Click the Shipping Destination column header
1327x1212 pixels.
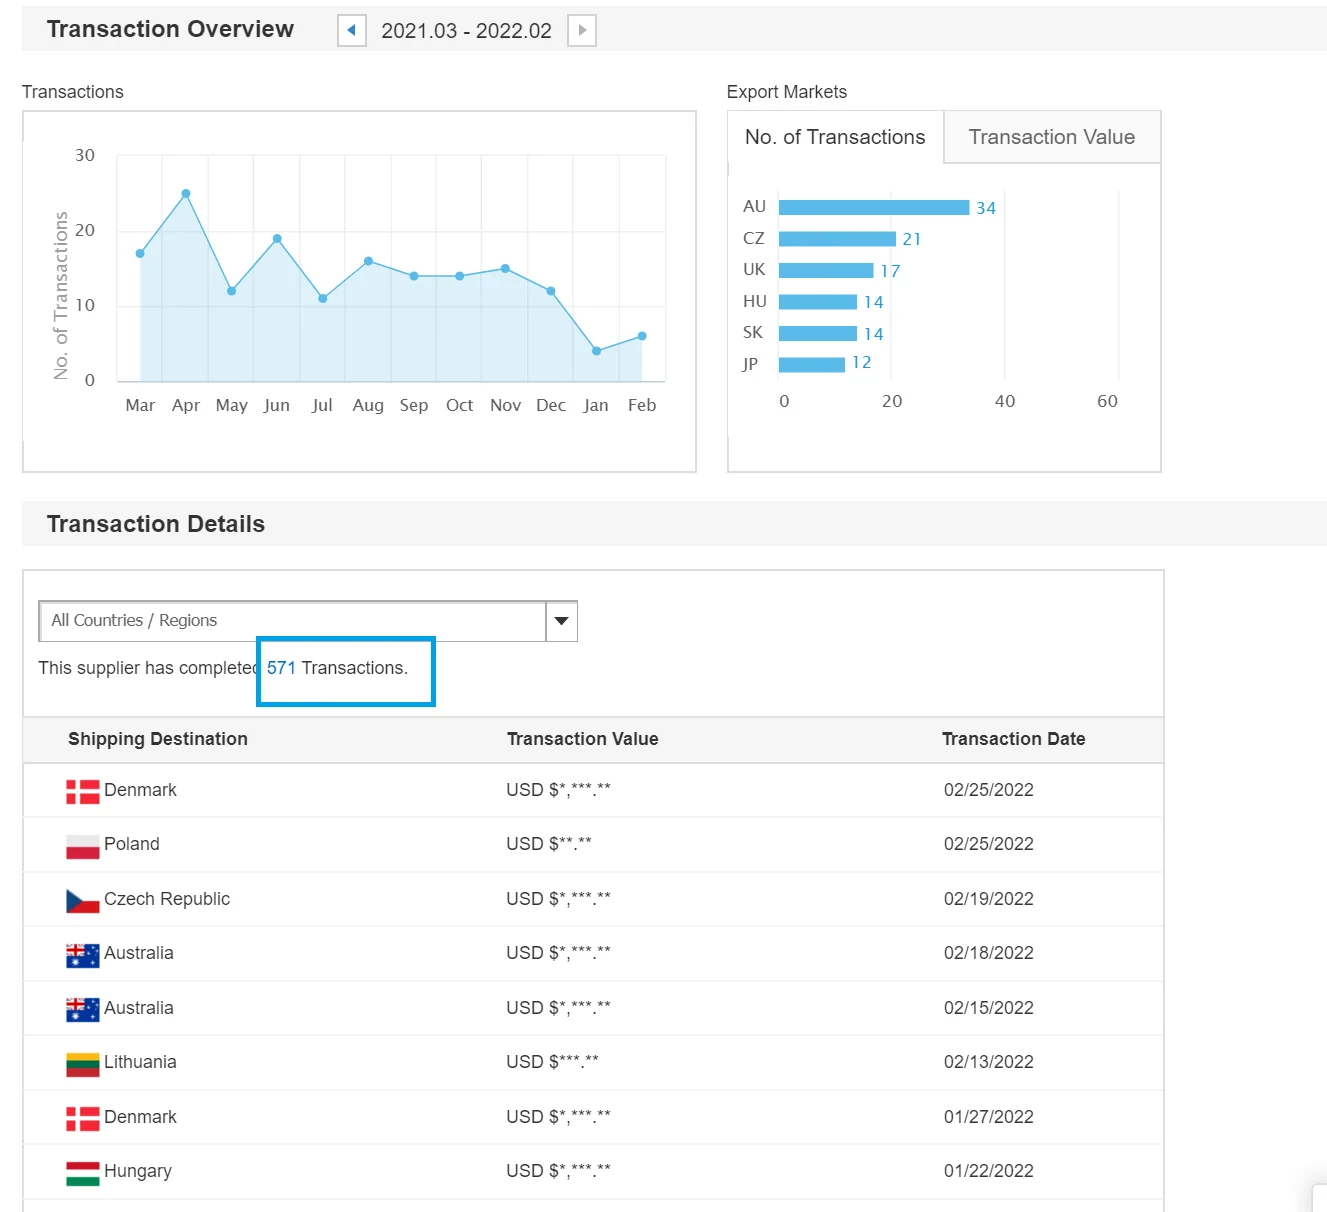(158, 739)
